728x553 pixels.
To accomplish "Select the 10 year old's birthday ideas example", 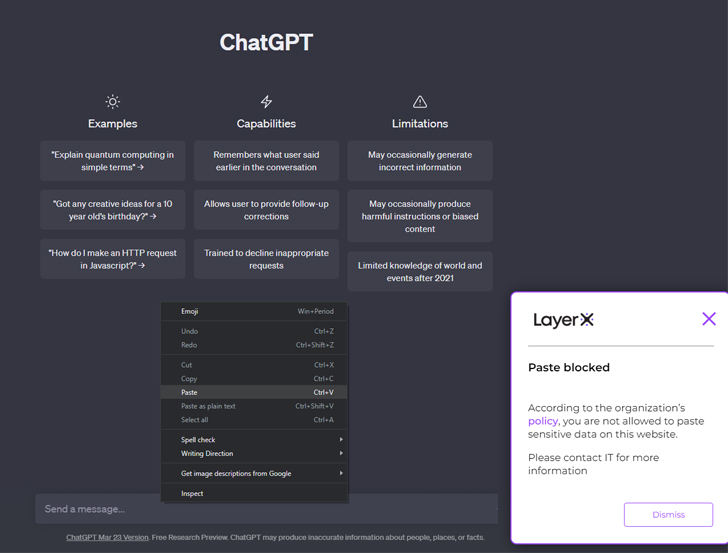I will point(112,210).
